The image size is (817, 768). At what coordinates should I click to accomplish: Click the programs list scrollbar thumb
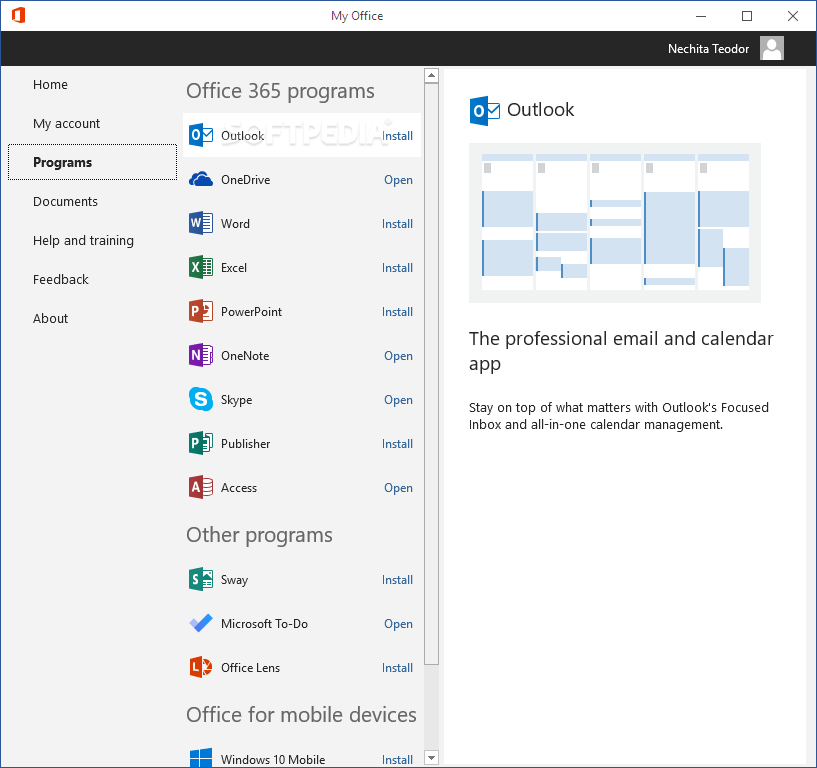tap(431, 374)
